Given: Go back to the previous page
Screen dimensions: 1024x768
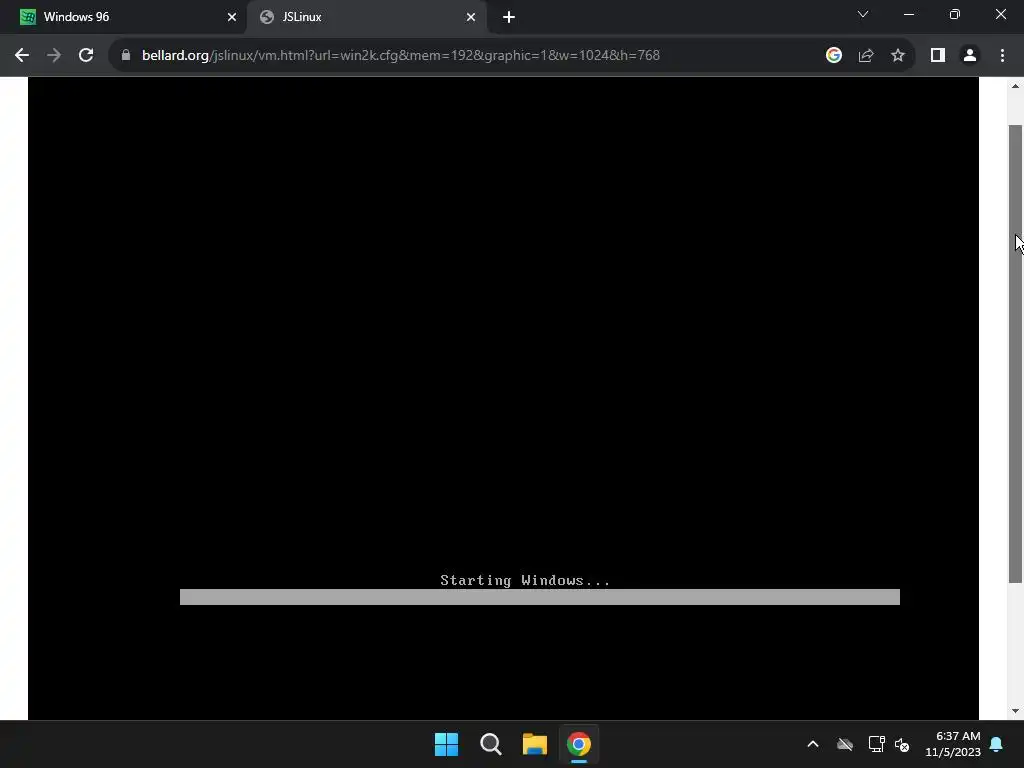Looking at the screenshot, I should click(x=22, y=55).
